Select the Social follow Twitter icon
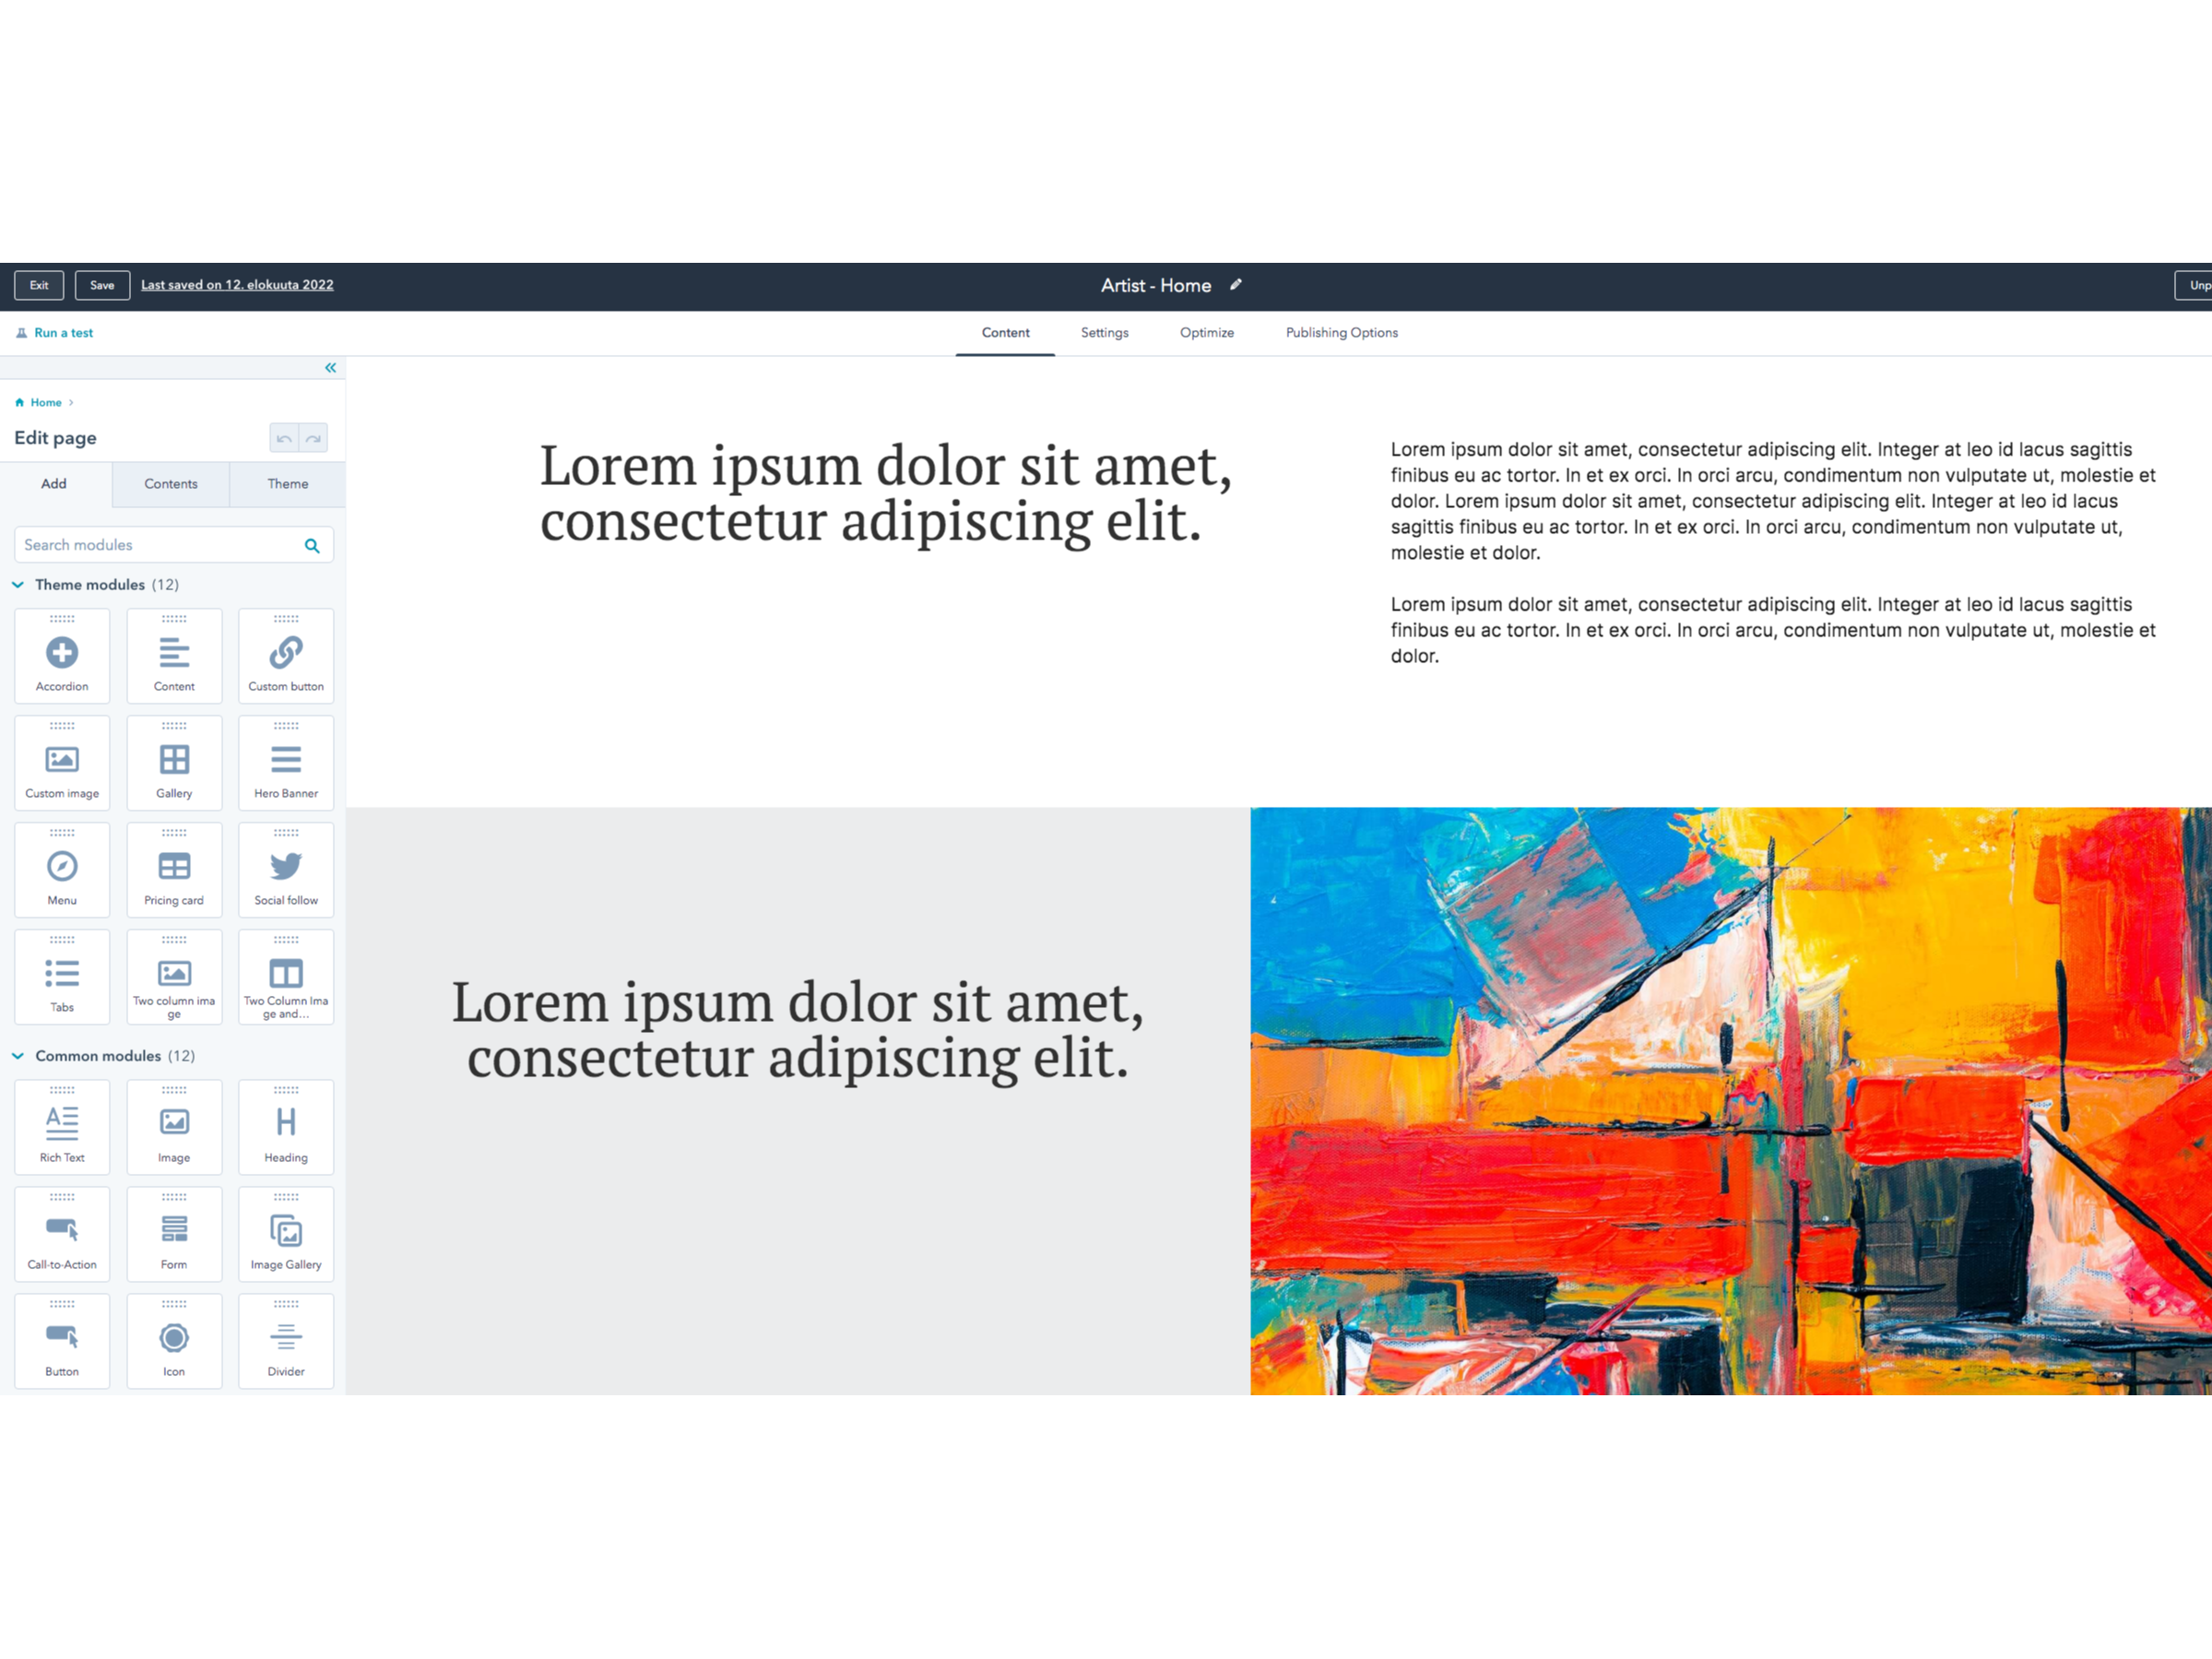Image resolution: width=2212 pixels, height=1659 pixels. [x=286, y=866]
